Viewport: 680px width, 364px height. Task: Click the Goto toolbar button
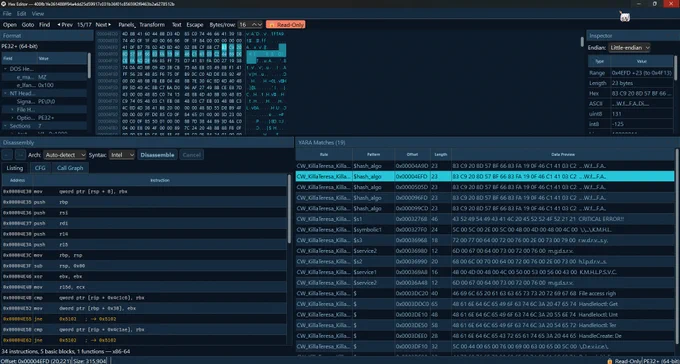(28, 25)
